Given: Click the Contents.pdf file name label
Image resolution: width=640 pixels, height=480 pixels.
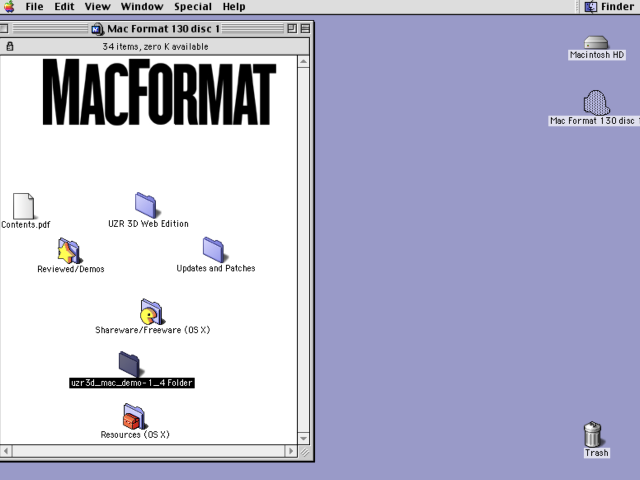Looking at the screenshot, I should 26,224.
